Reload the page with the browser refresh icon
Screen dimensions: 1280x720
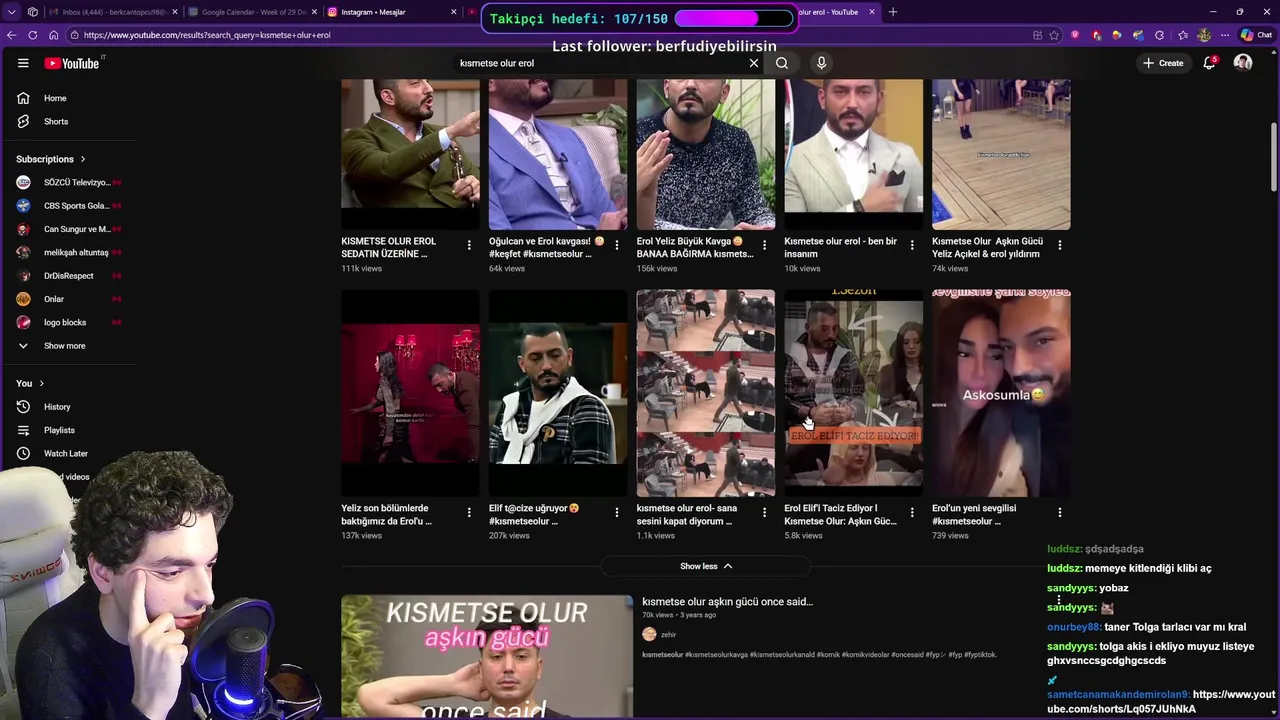point(32,35)
